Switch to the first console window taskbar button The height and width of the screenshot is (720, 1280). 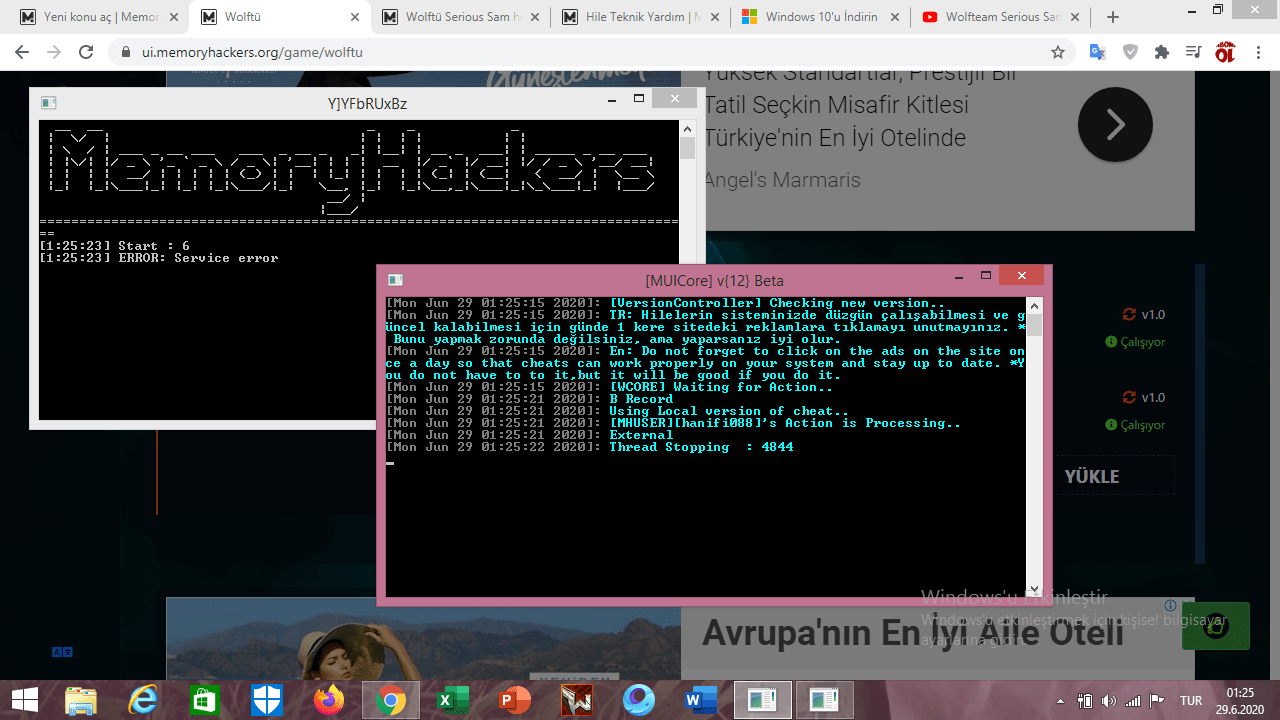762,700
